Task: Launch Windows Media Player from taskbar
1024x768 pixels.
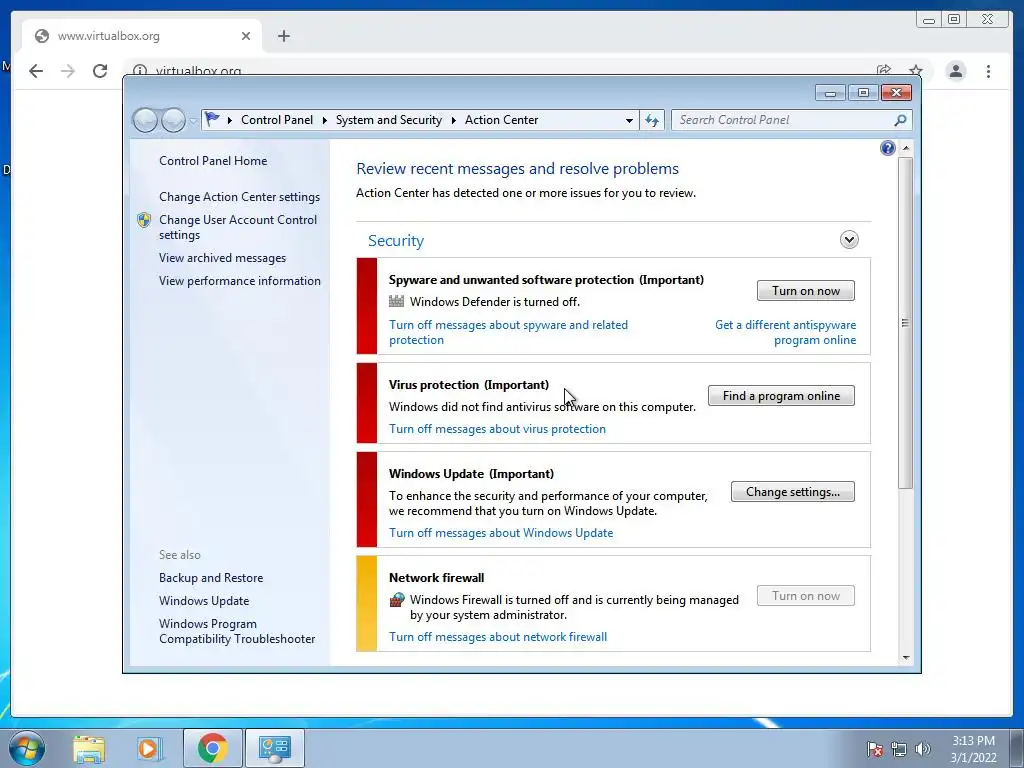Action: [150, 748]
